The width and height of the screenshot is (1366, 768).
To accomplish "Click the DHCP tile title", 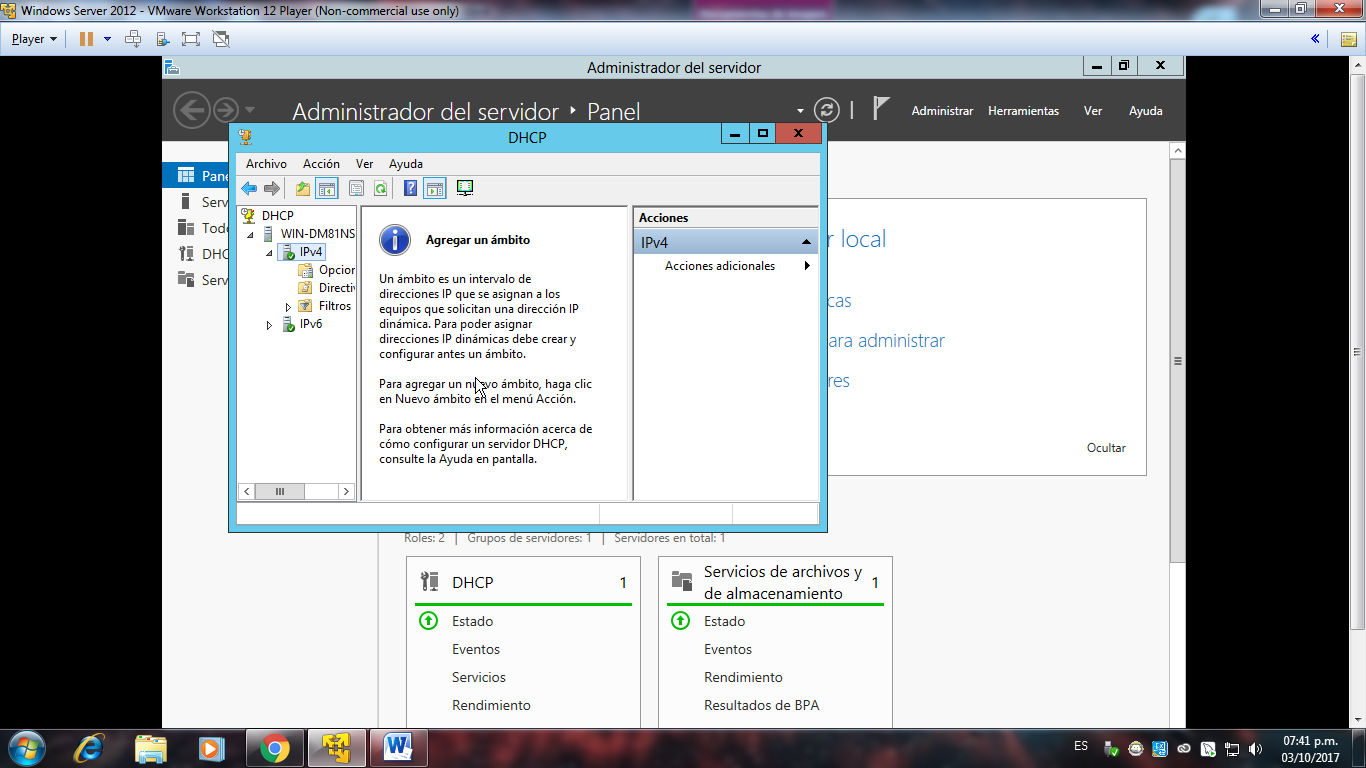I will (x=472, y=582).
